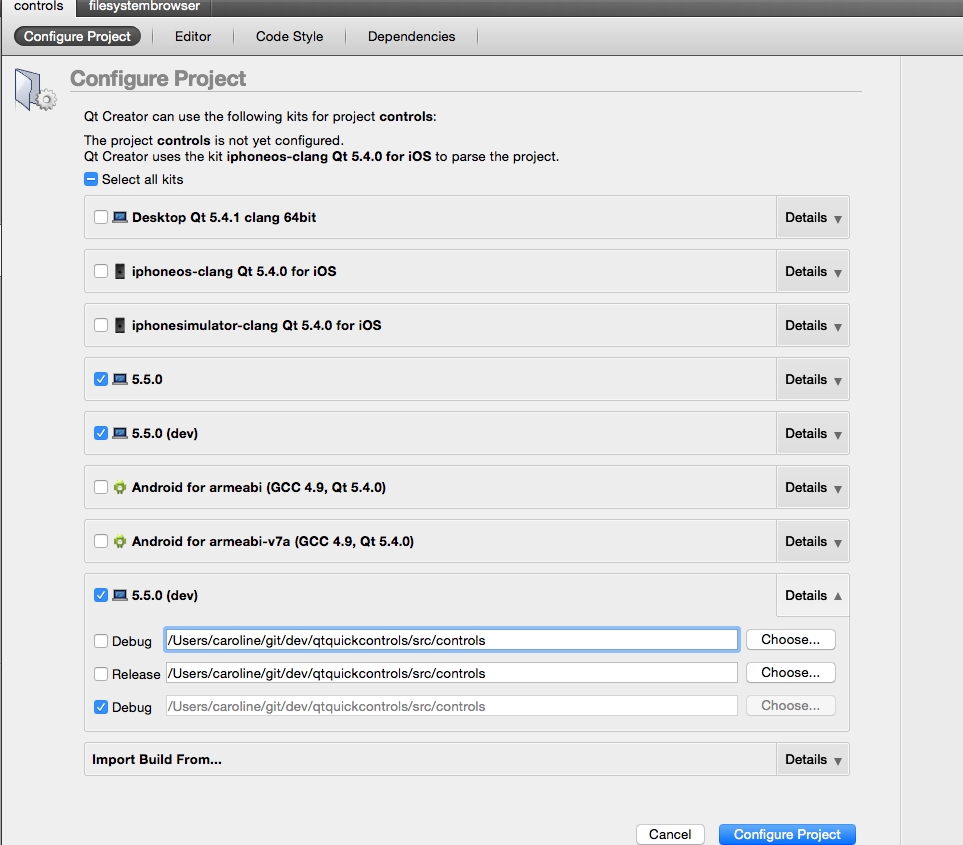The image size is (963, 845).
Task: Click the first Debug build directory path field
Action: click(x=451, y=640)
